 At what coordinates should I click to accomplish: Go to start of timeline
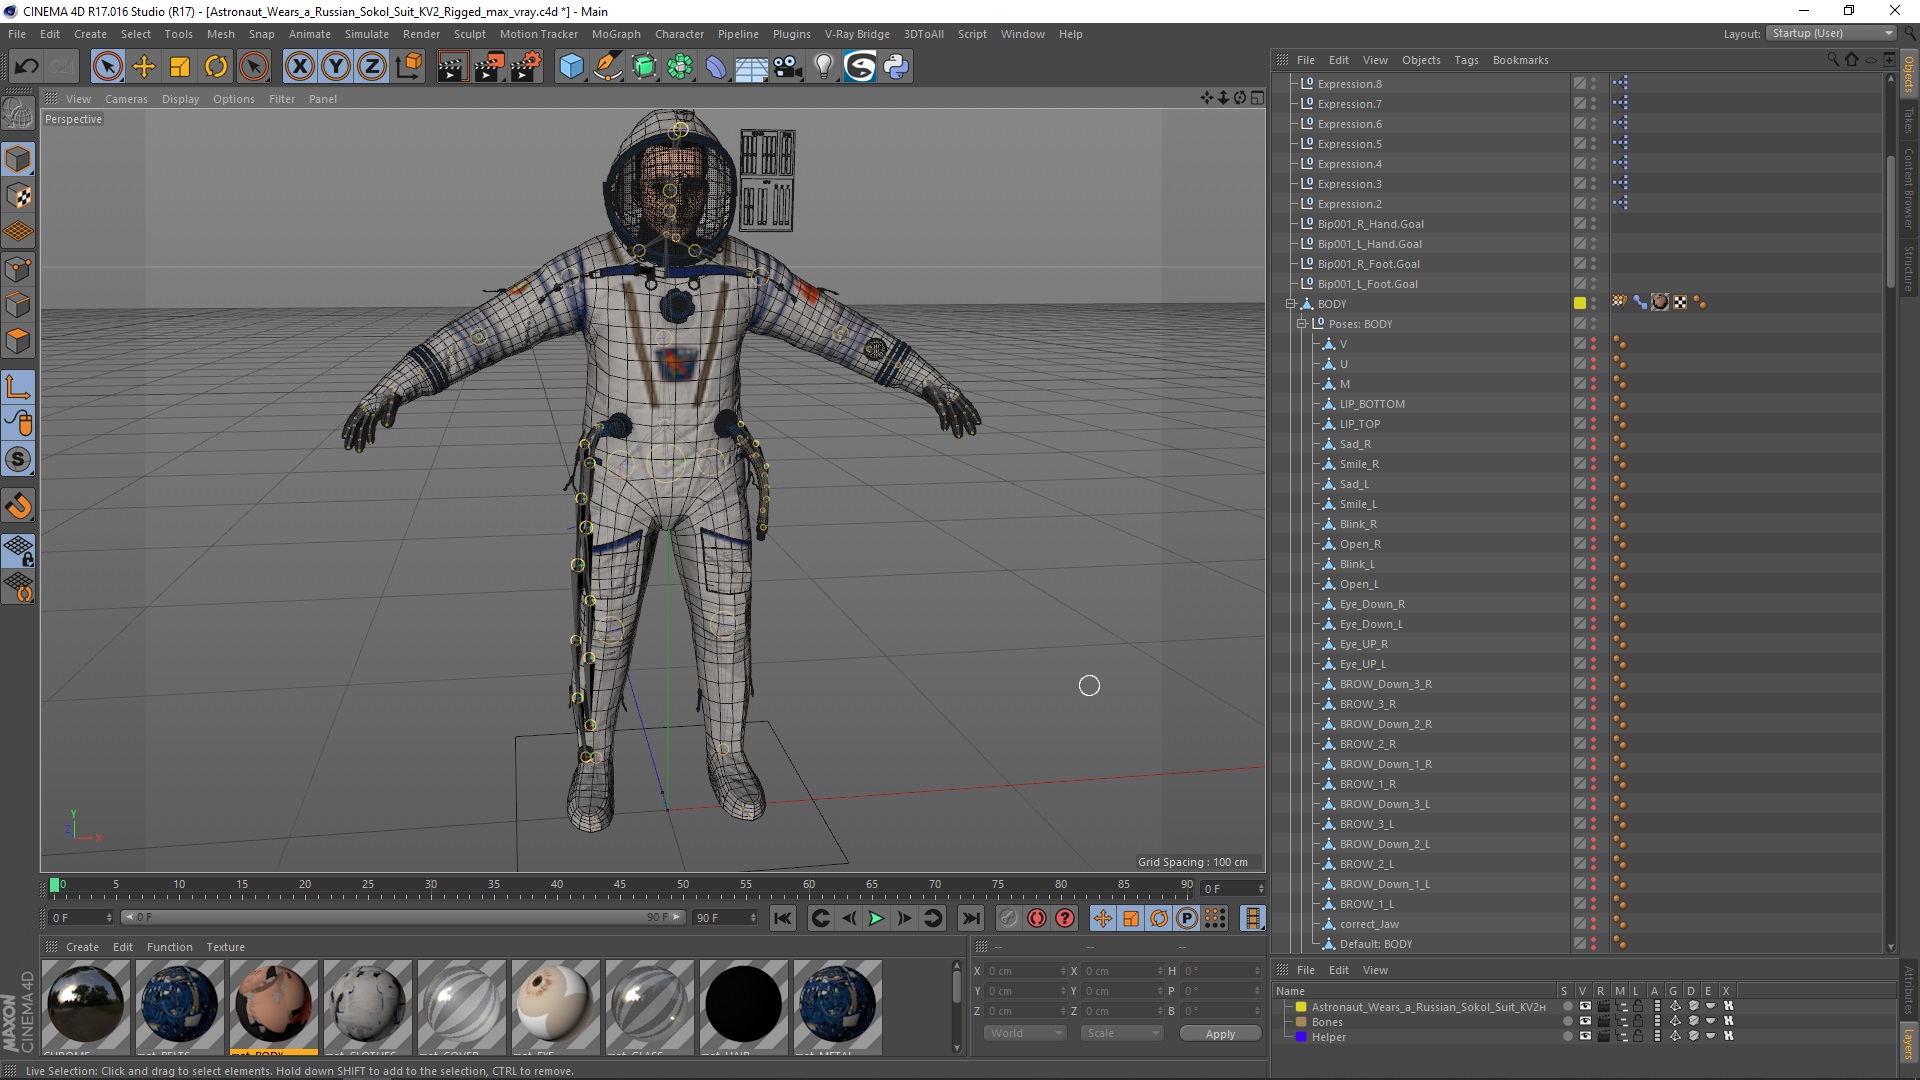(783, 918)
